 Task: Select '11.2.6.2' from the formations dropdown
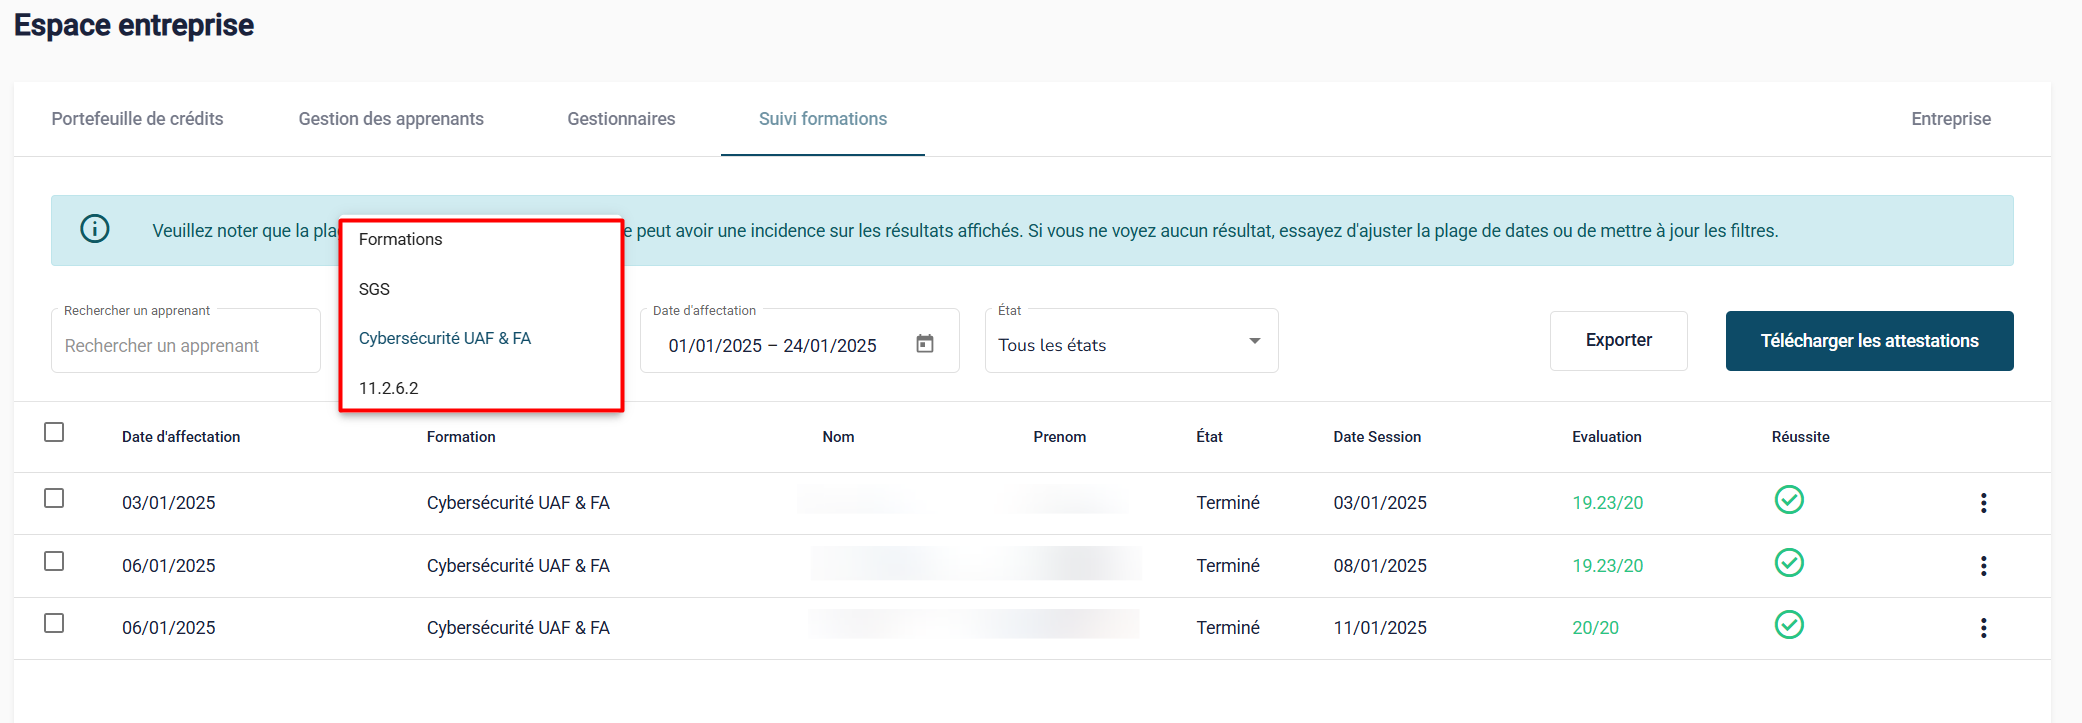pyautogui.click(x=389, y=388)
